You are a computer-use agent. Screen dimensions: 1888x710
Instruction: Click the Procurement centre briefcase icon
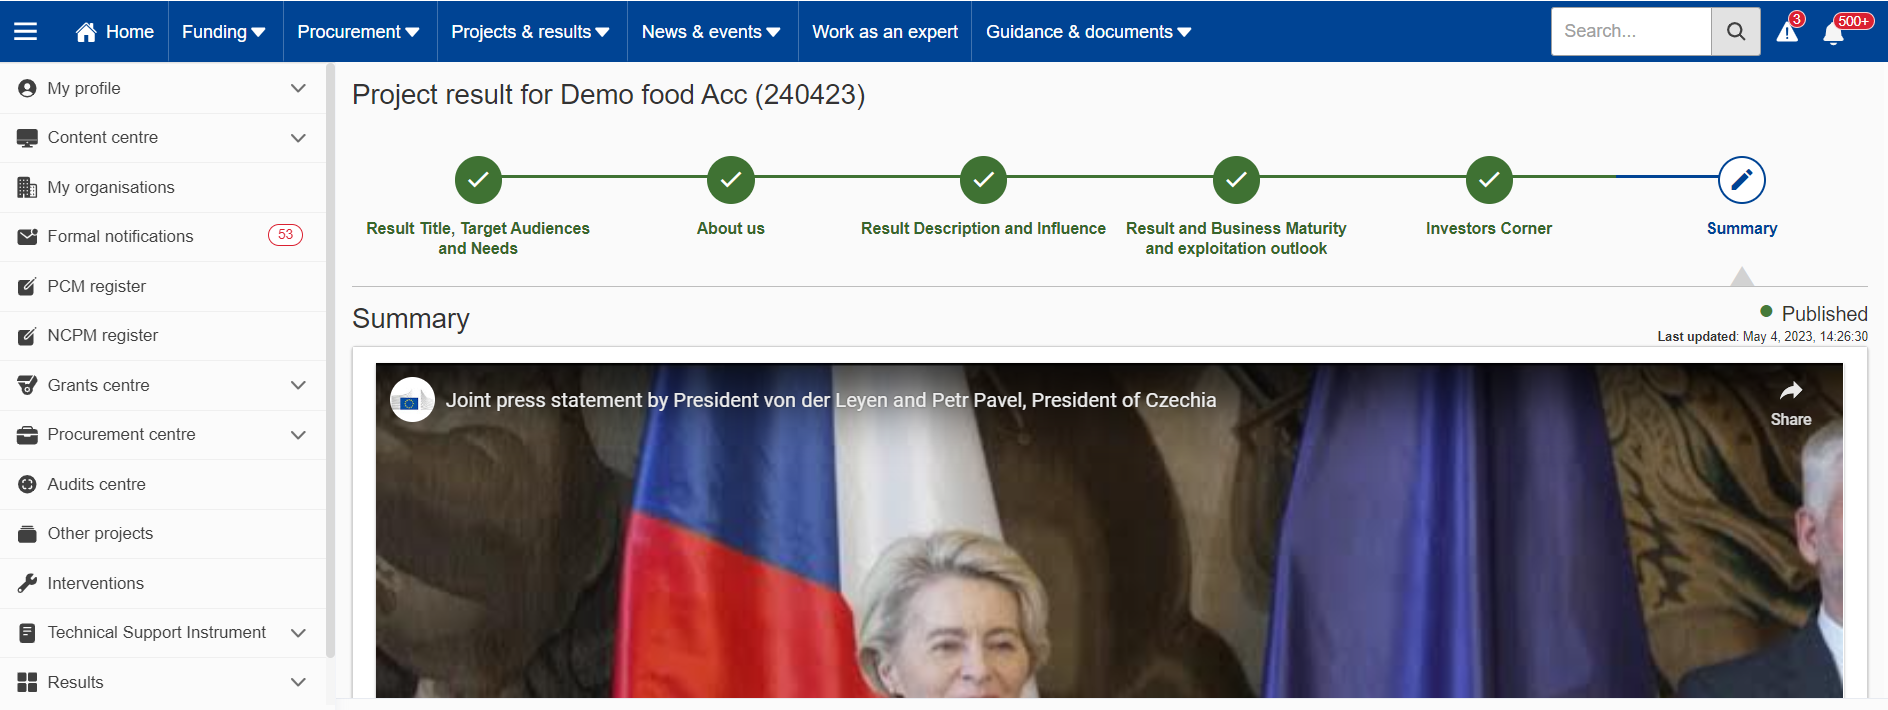tap(27, 435)
